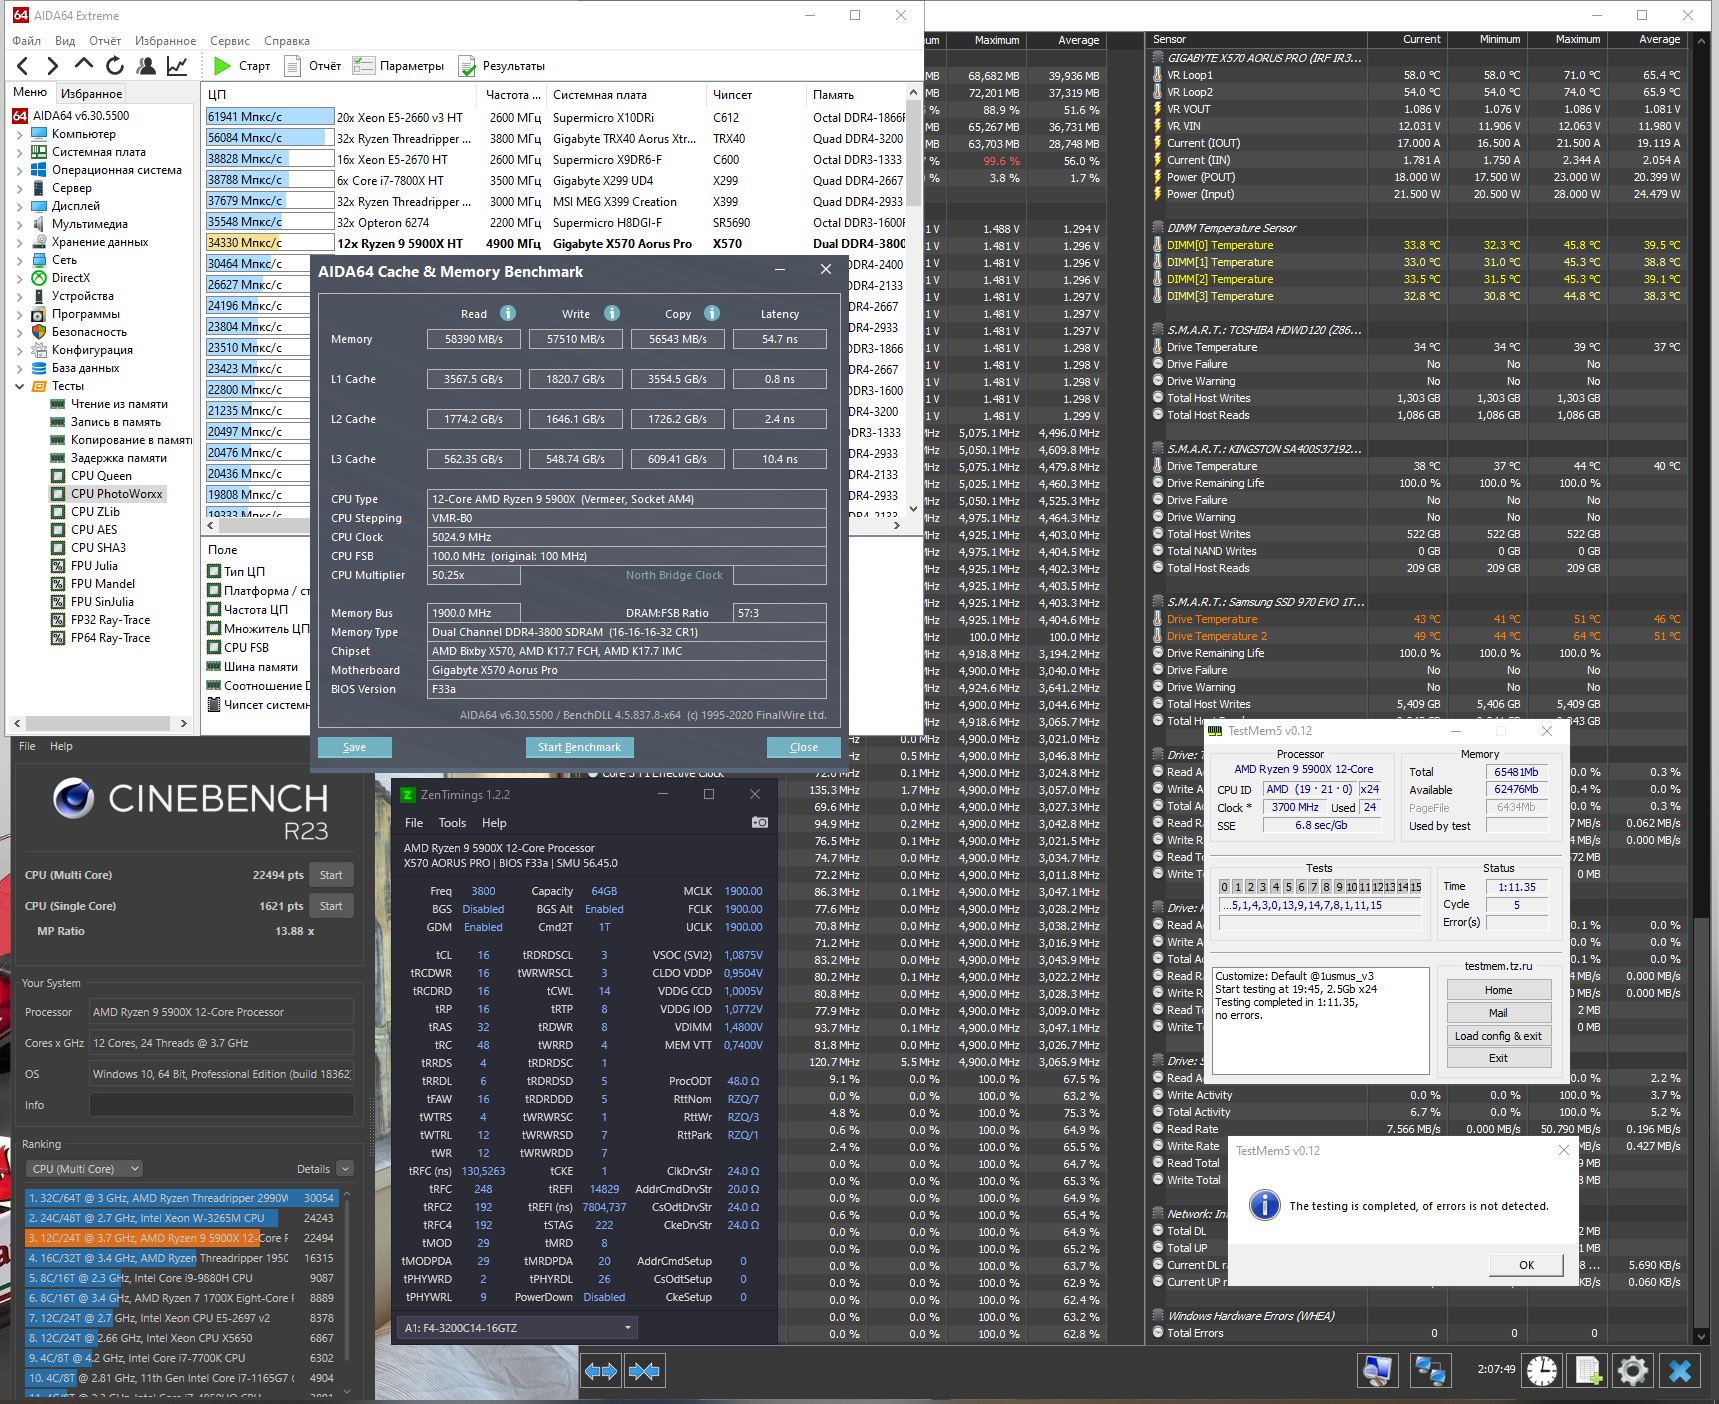This screenshot has height=1404, width=1719.
Task: Select FP64 Ray-Trace test in the tree
Action: click(x=110, y=638)
